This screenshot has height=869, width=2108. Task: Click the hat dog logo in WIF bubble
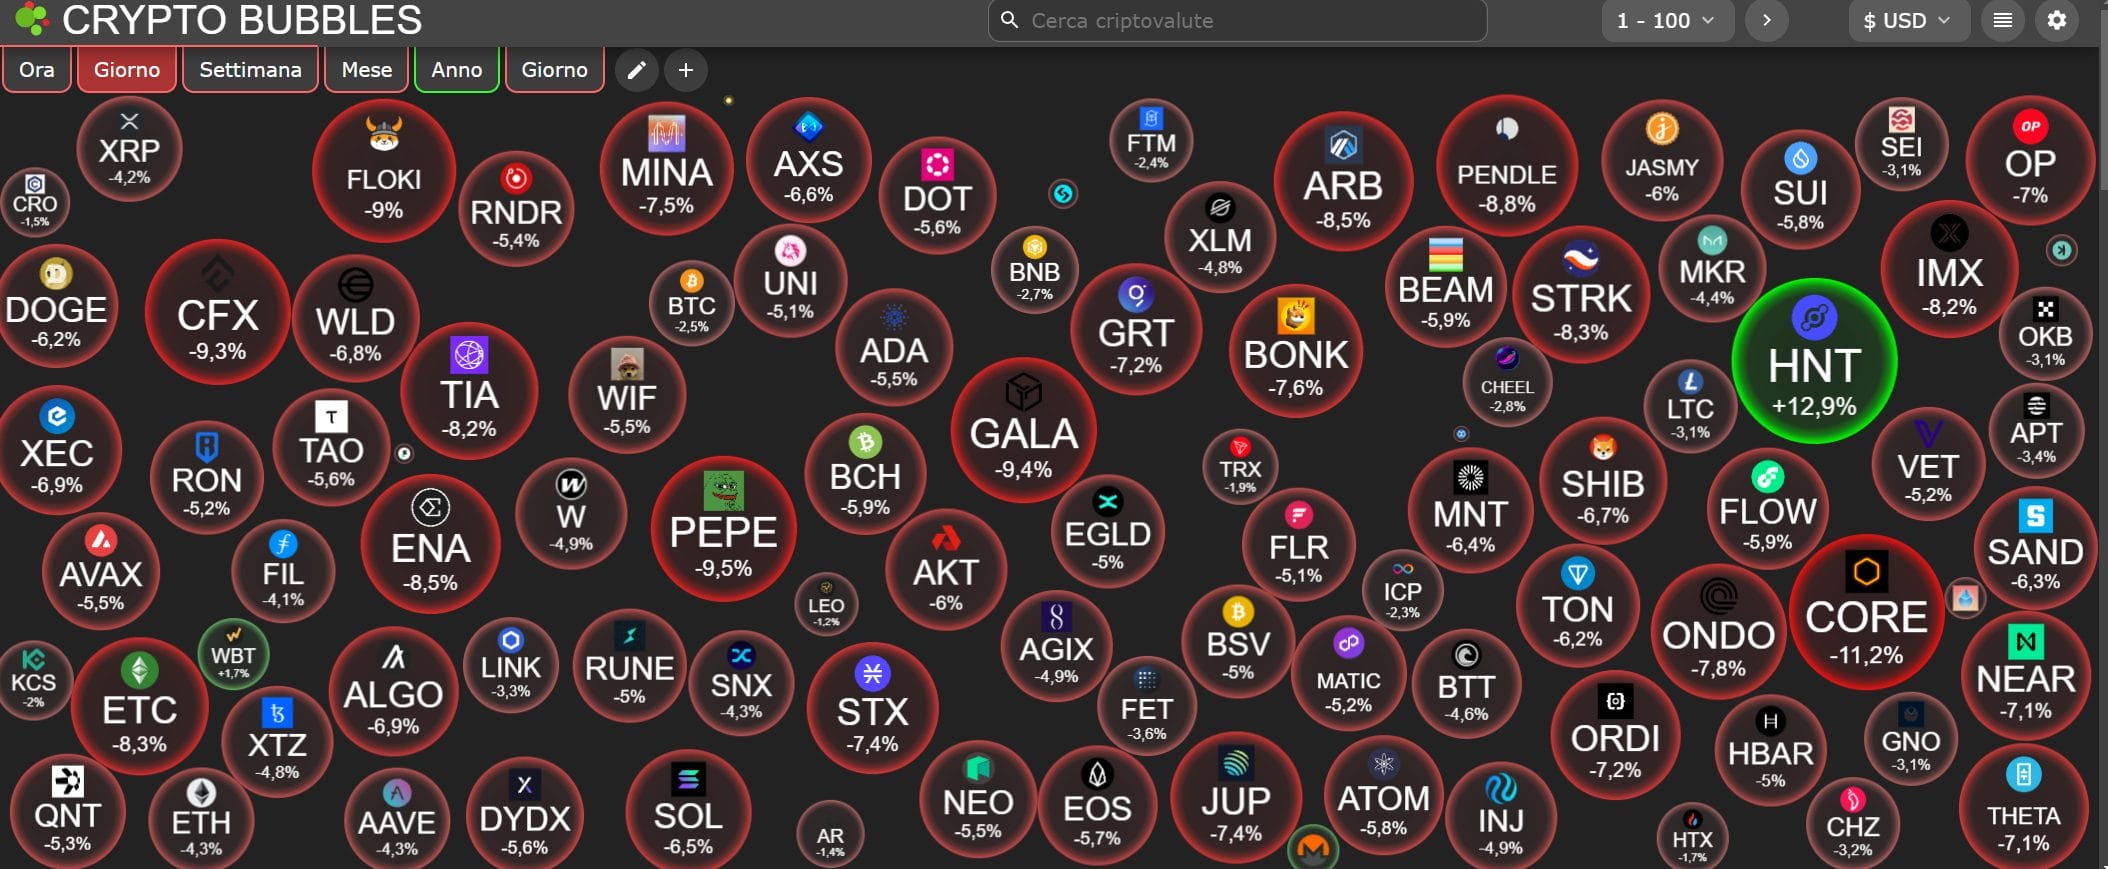point(627,365)
